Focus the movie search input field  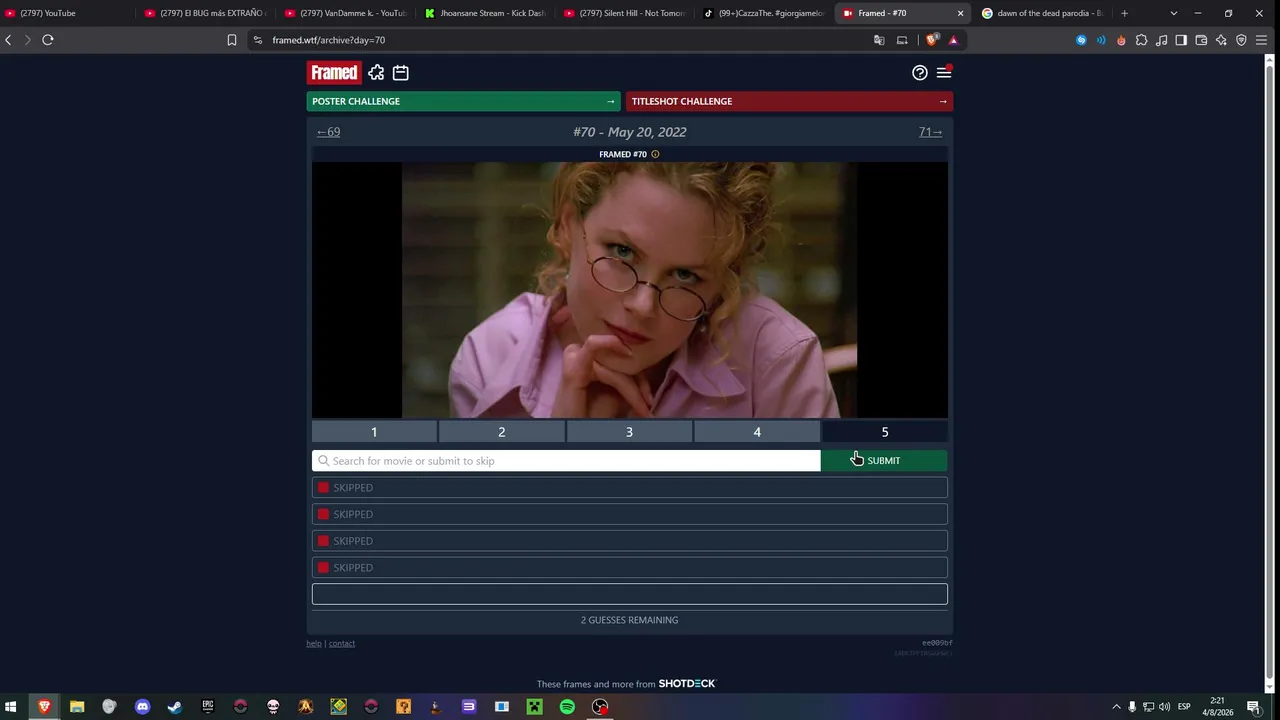click(x=566, y=461)
